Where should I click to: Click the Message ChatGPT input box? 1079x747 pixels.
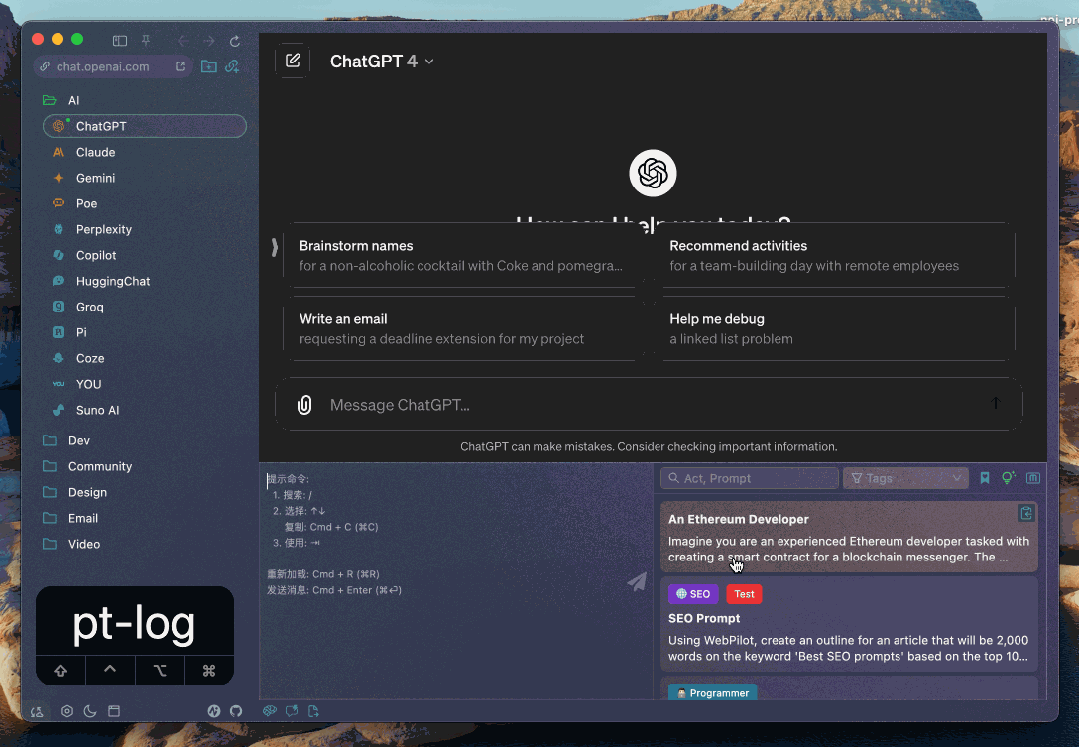(x=647, y=405)
